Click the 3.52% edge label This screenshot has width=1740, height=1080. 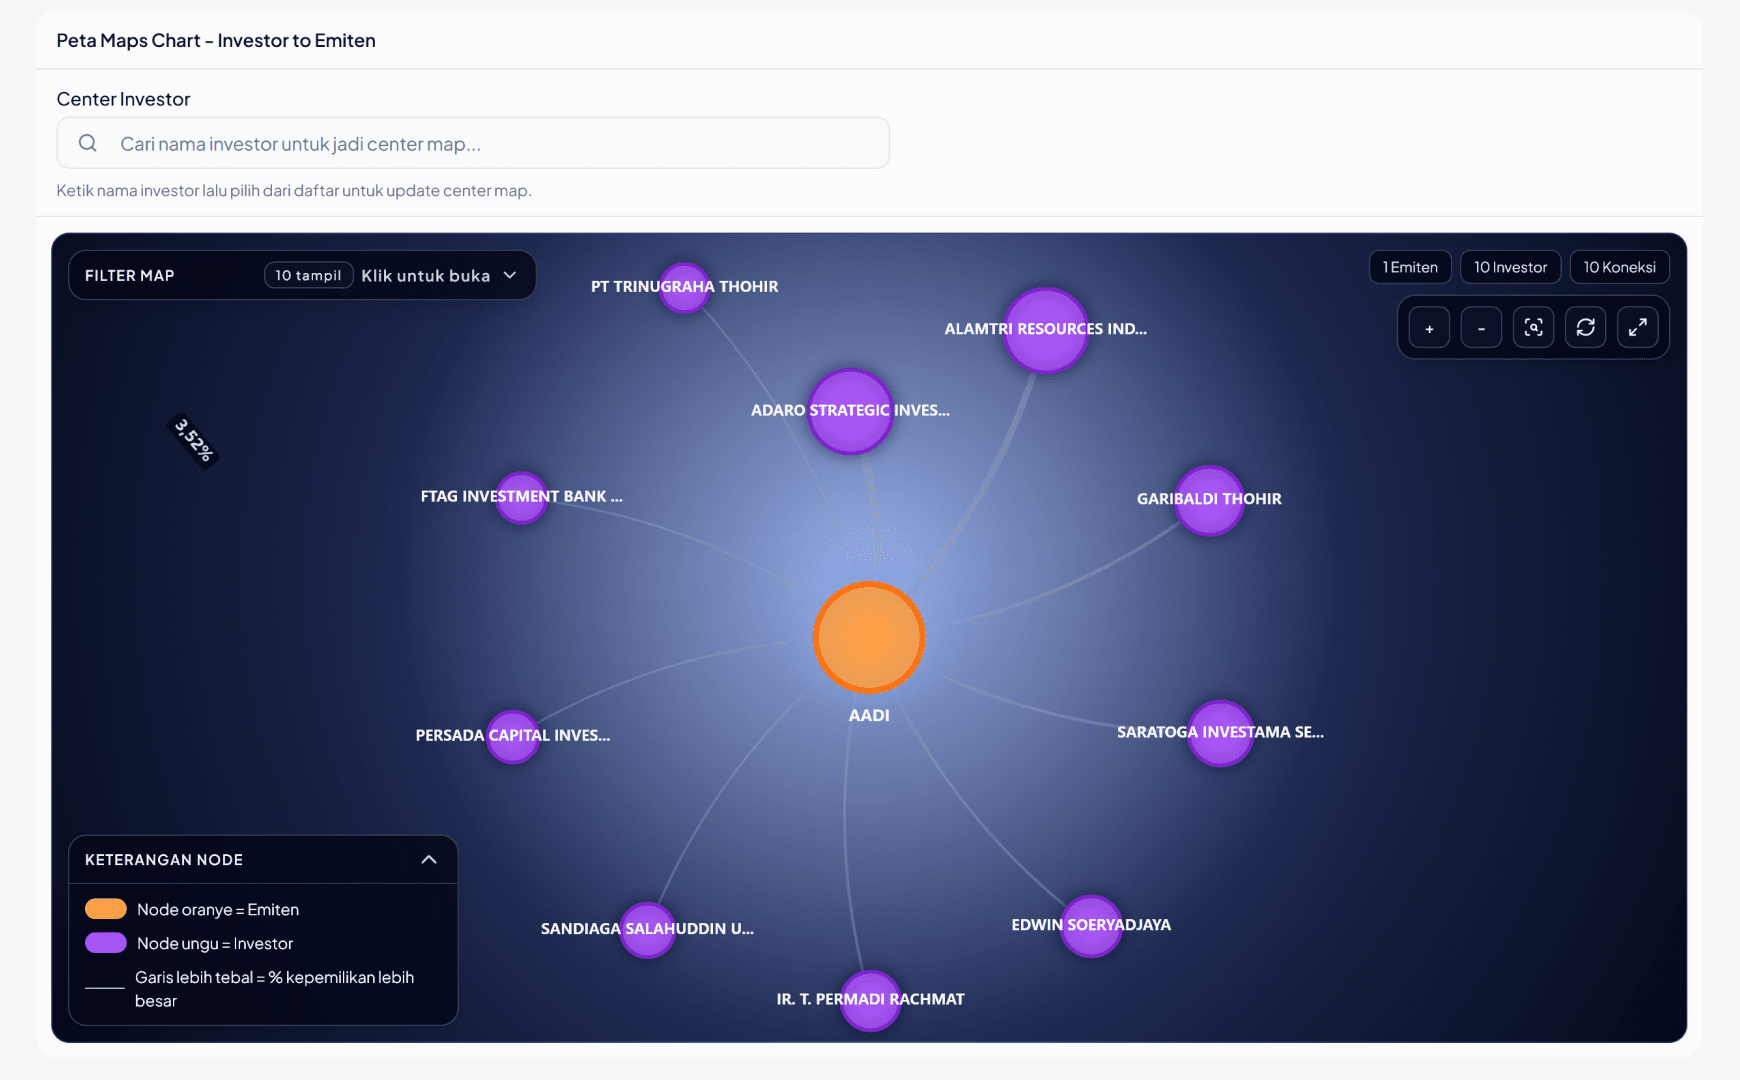193,441
